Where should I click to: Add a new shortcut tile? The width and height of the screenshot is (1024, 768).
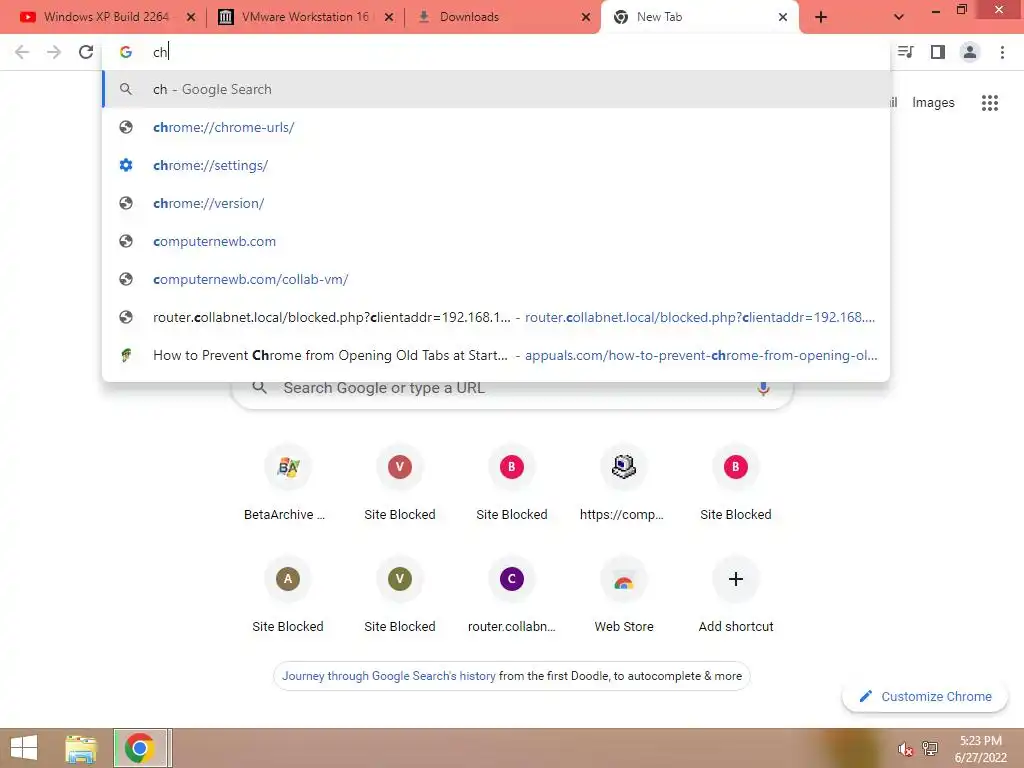(736, 596)
